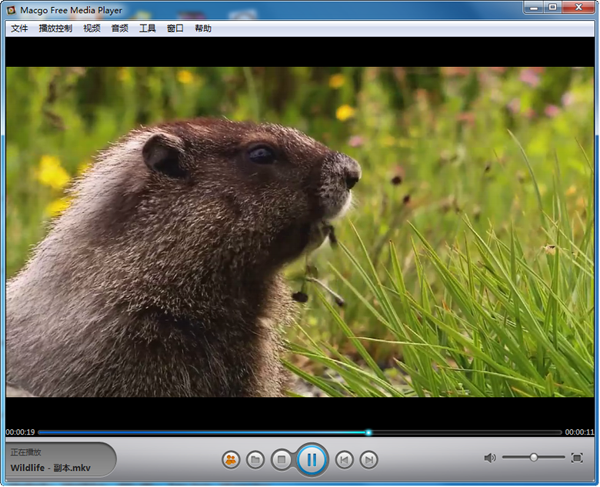The image size is (600, 487).
Task: Open the 播放控制 menu
Action: (x=55, y=29)
